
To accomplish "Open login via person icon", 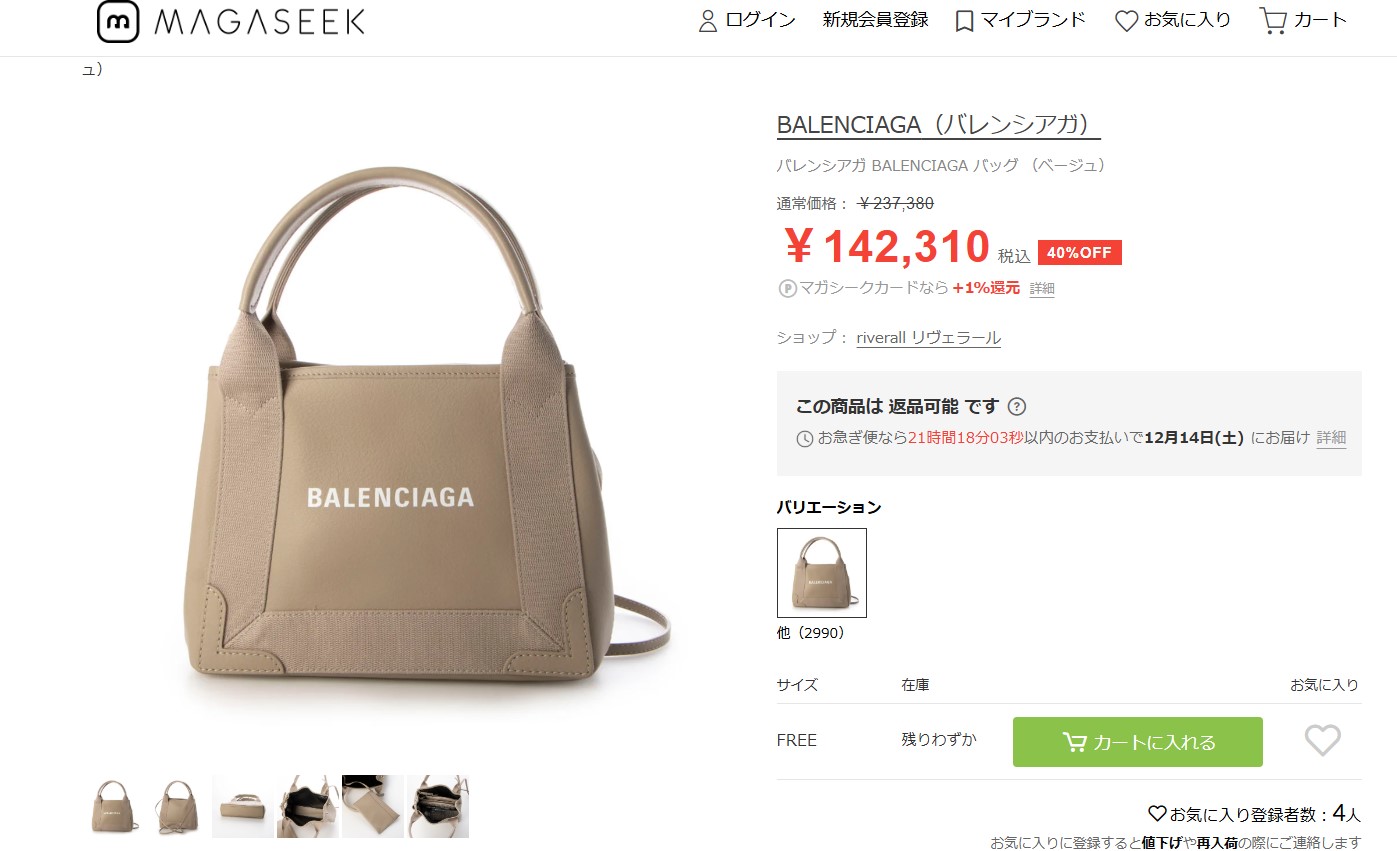I will pyautogui.click(x=708, y=21).
